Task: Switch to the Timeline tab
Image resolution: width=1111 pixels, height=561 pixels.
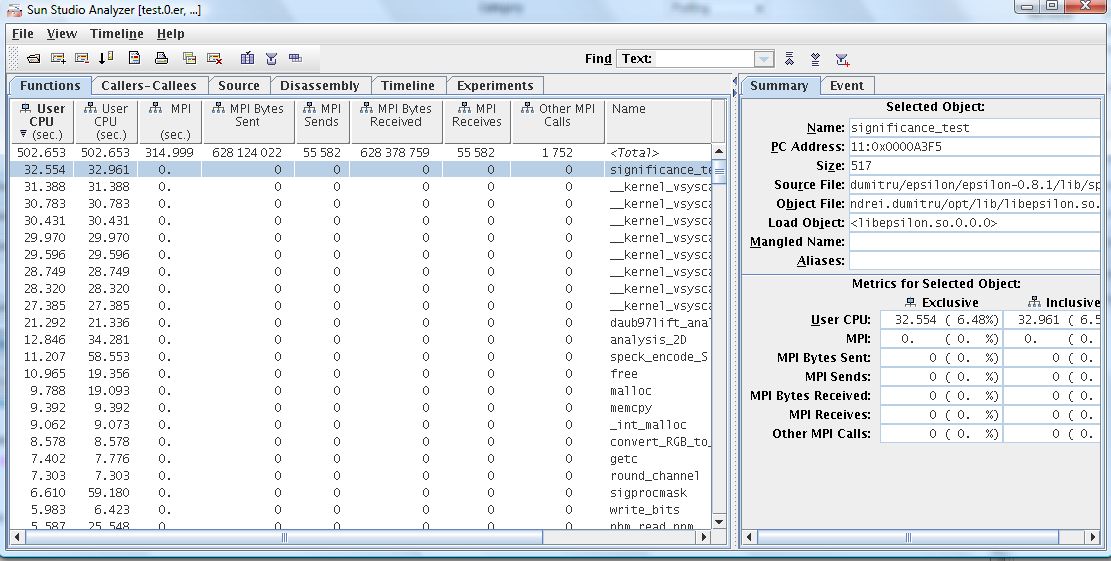Action: point(407,86)
